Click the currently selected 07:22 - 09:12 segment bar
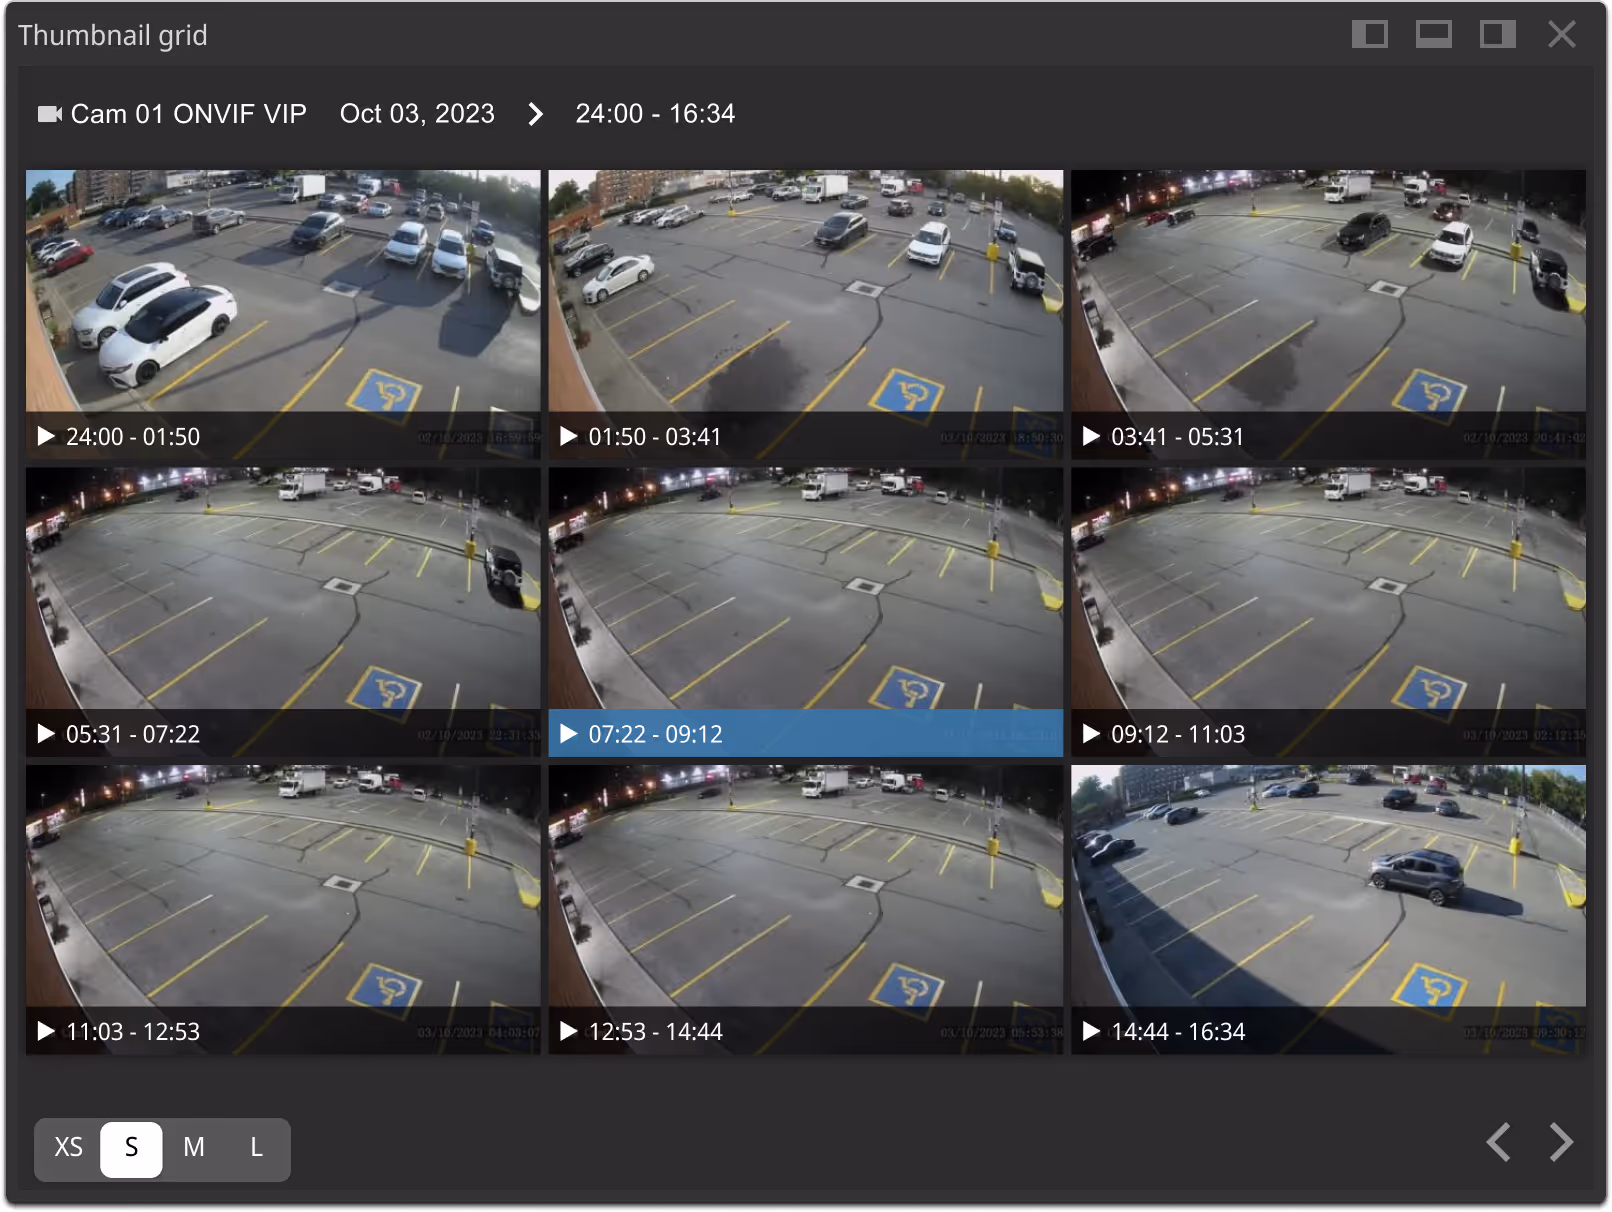Viewport: 1612px width, 1212px height. [x=805, y=733]
